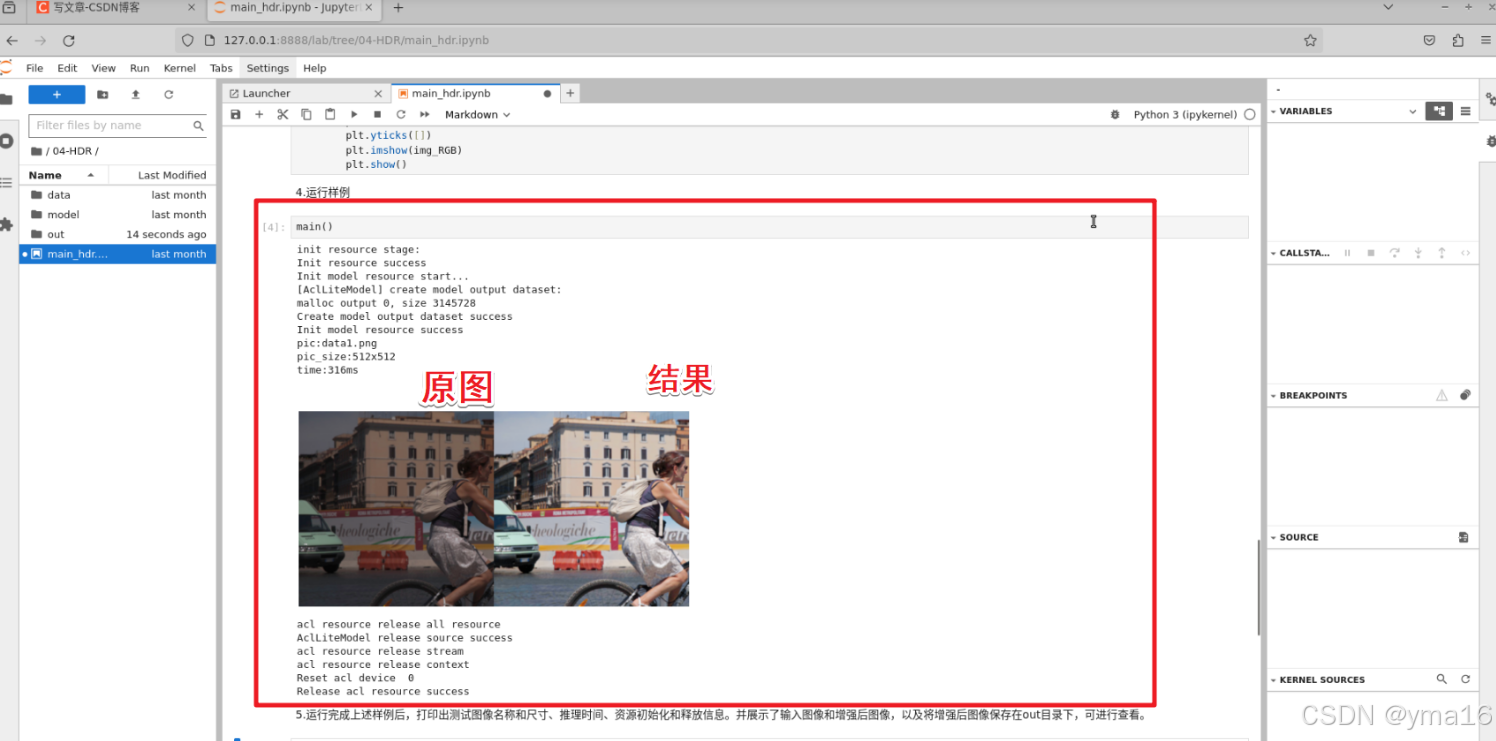Create a new launcher with blue plus button
This screenshot has width=1496, height=741.
(56, 94)
